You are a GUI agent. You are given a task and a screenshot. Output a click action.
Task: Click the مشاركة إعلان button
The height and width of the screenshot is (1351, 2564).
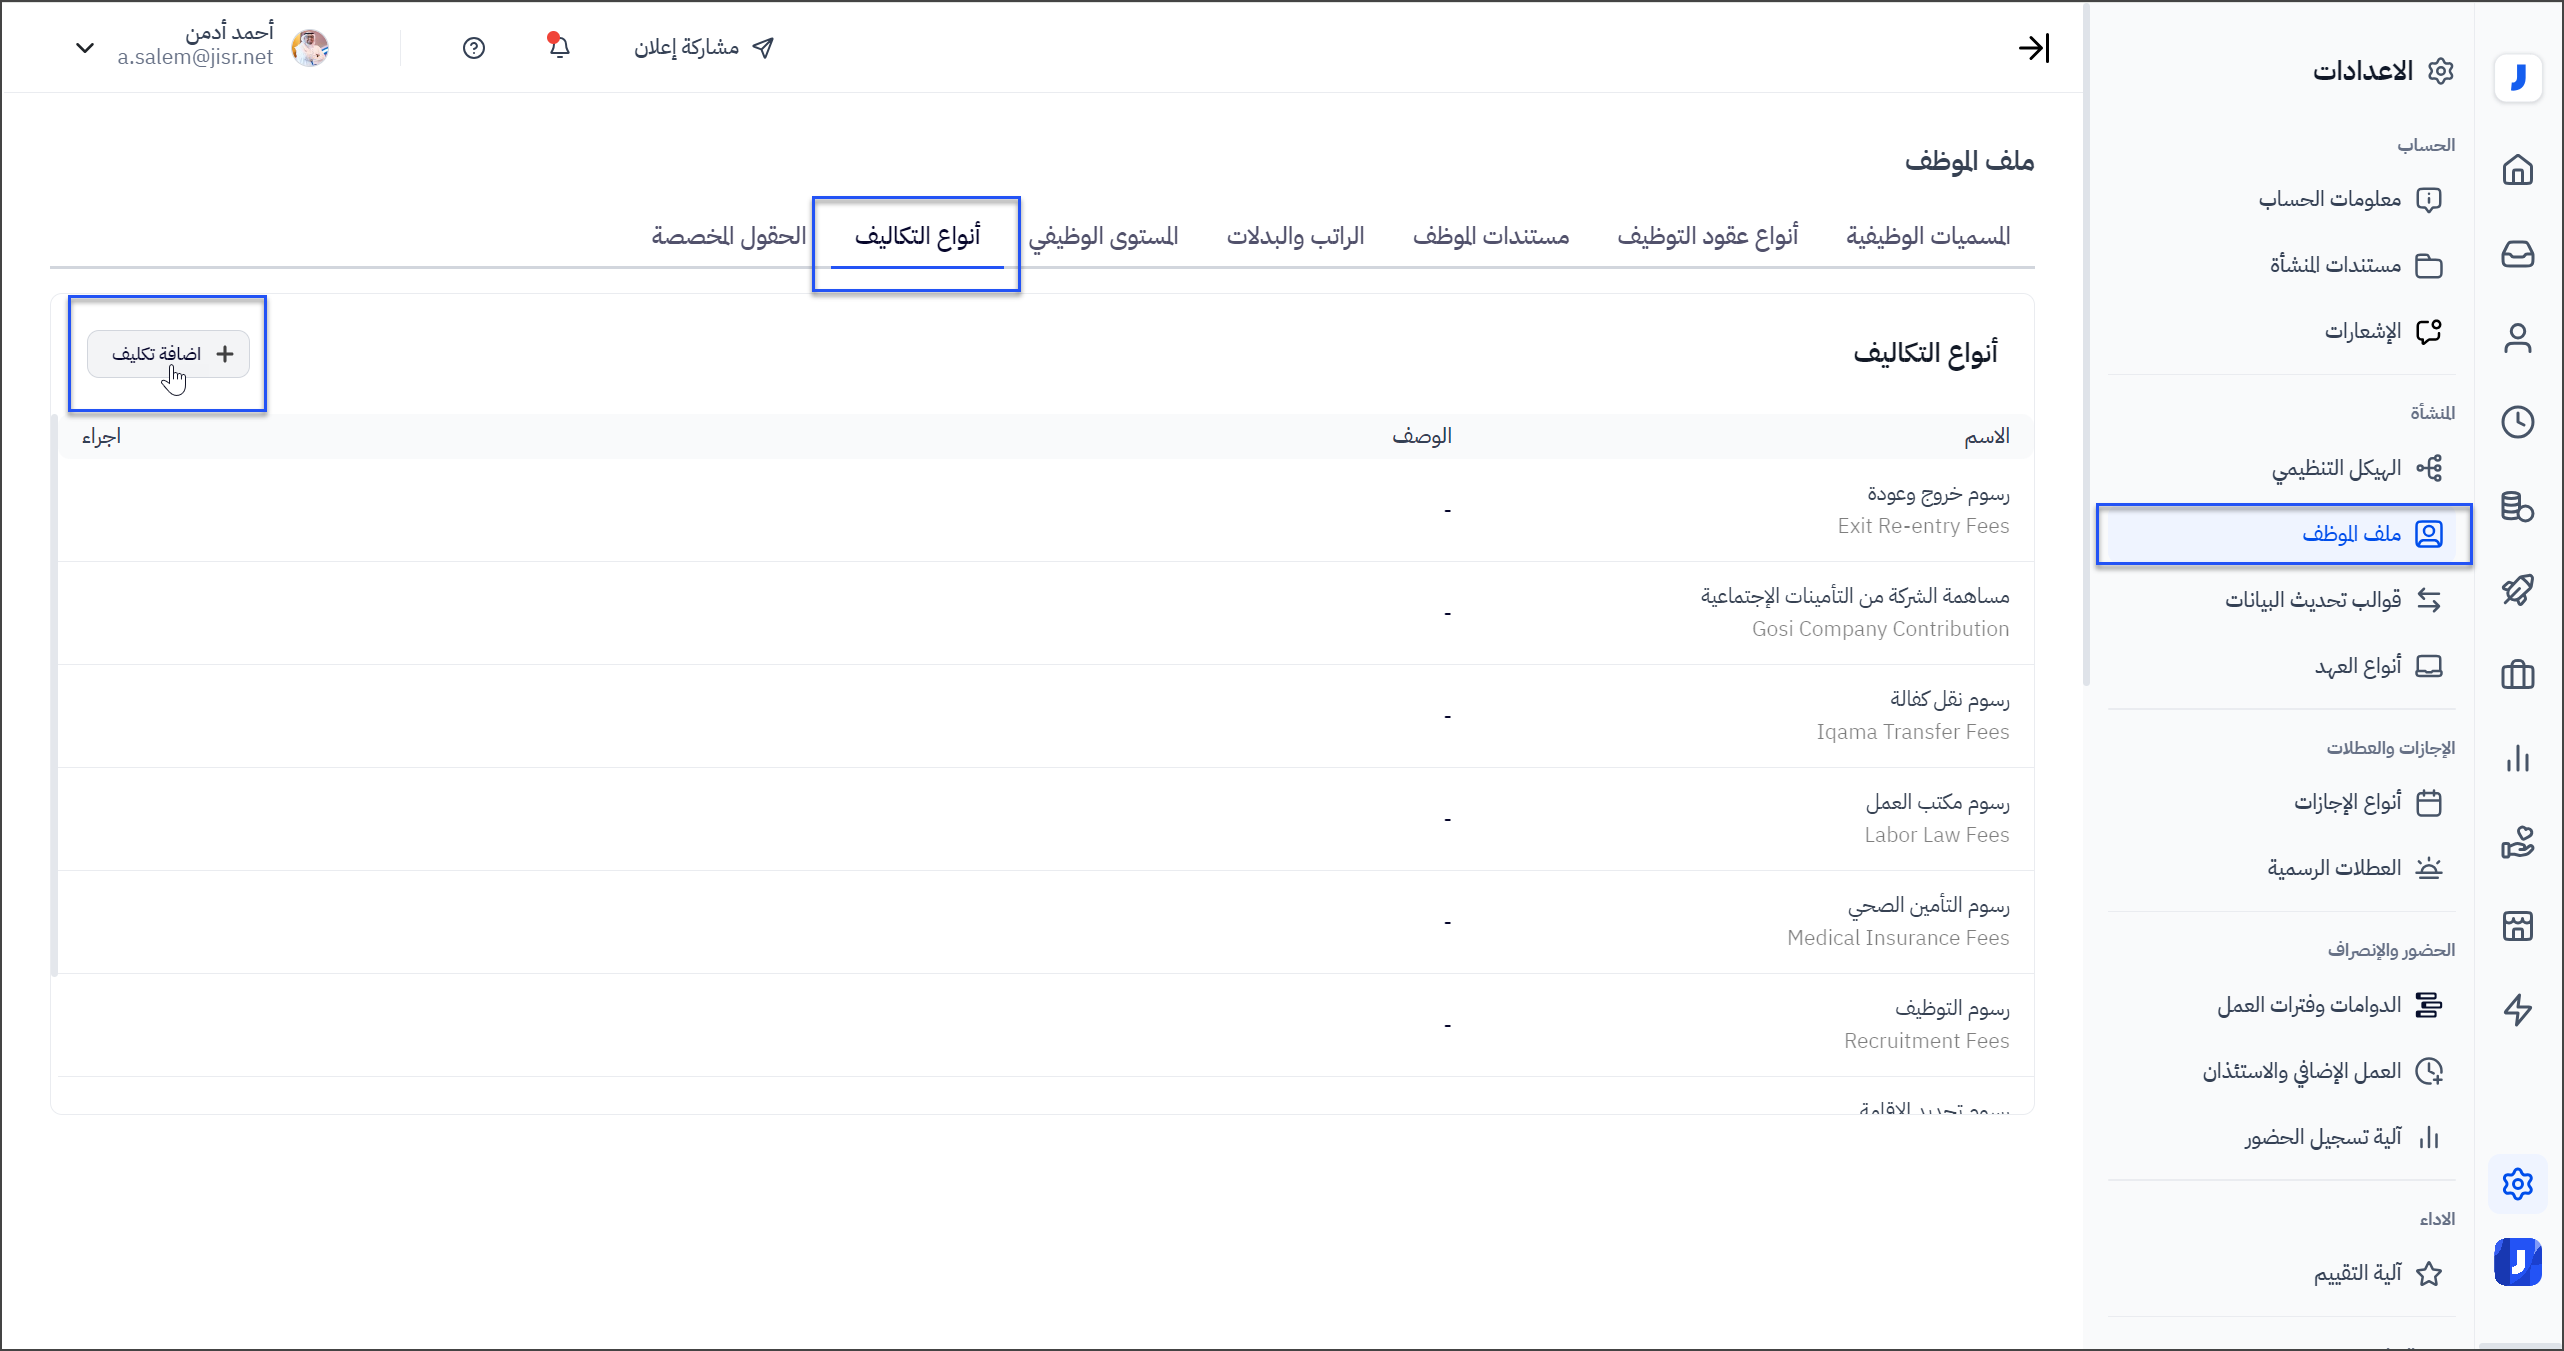pyautogui.click(x=704, y=47)
